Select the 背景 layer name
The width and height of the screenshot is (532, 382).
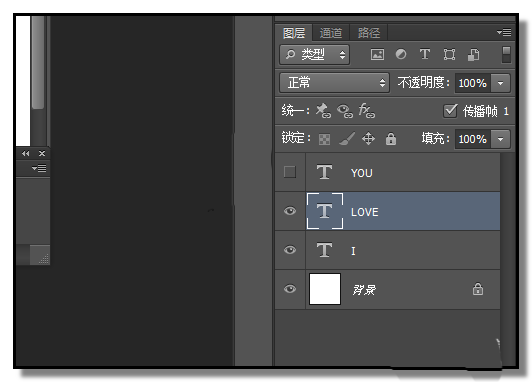pos(364,290)
